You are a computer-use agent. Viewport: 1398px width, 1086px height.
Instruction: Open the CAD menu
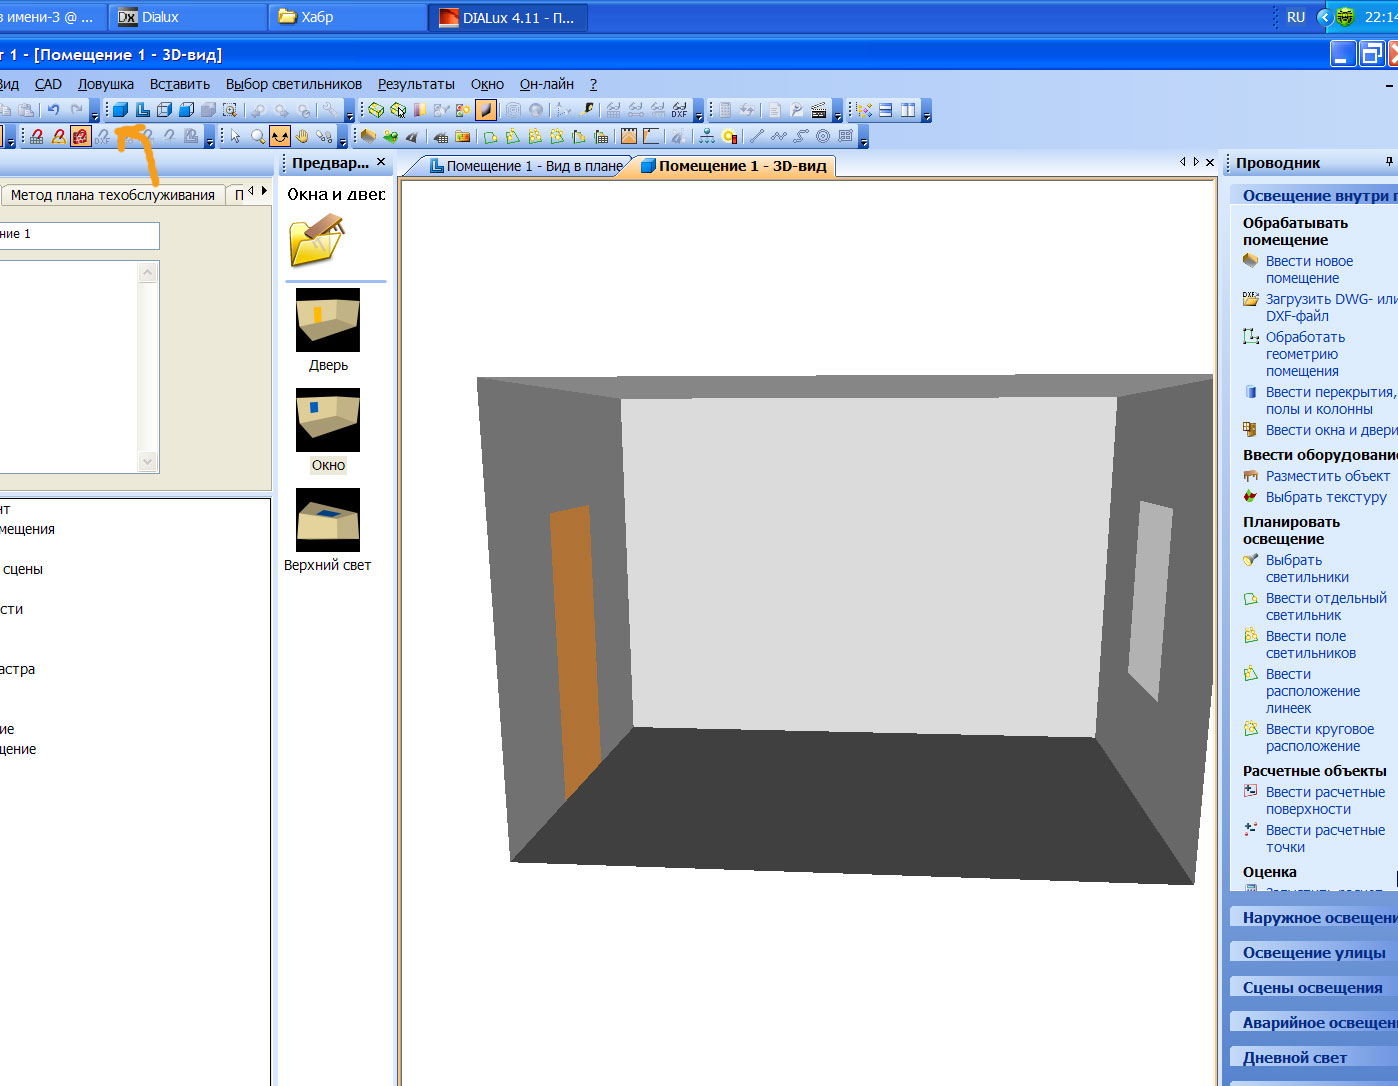click(x=48, y=84)
